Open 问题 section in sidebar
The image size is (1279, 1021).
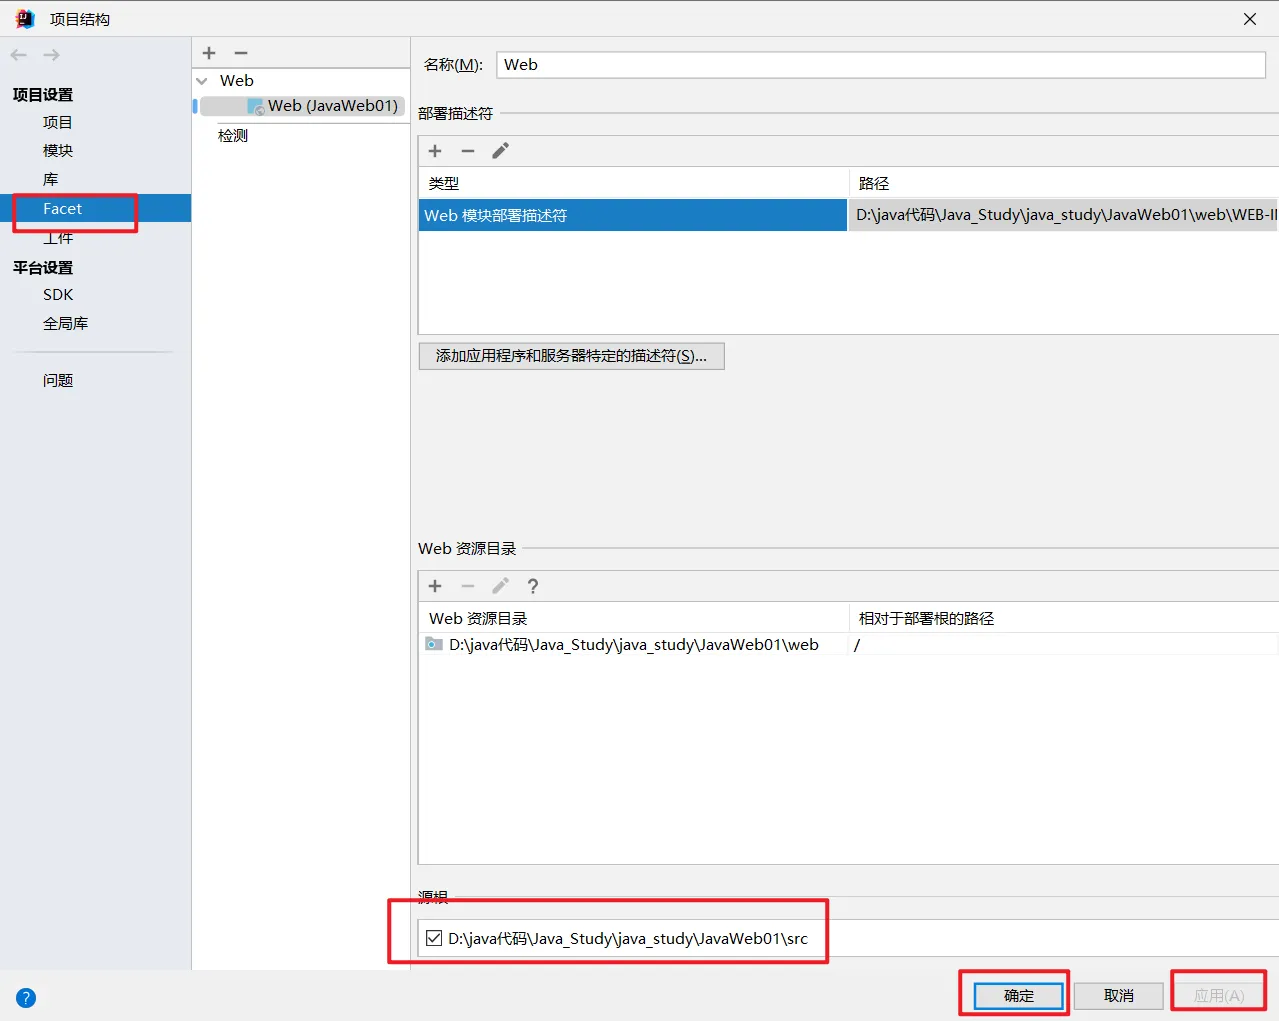pyautogui.click(x=58, y=380)
